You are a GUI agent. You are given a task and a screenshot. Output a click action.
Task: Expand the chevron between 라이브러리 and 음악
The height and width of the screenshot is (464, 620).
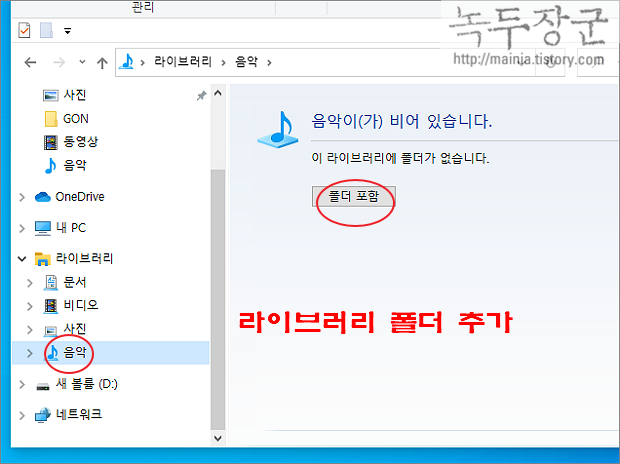coord(223,62)
